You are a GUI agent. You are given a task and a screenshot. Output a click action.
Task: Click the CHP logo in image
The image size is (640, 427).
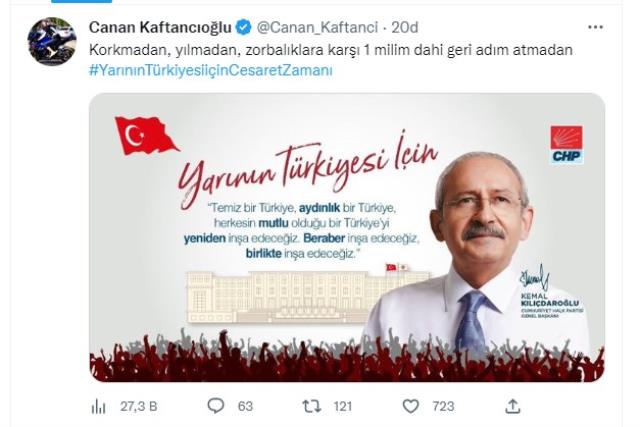pos(567,145)
